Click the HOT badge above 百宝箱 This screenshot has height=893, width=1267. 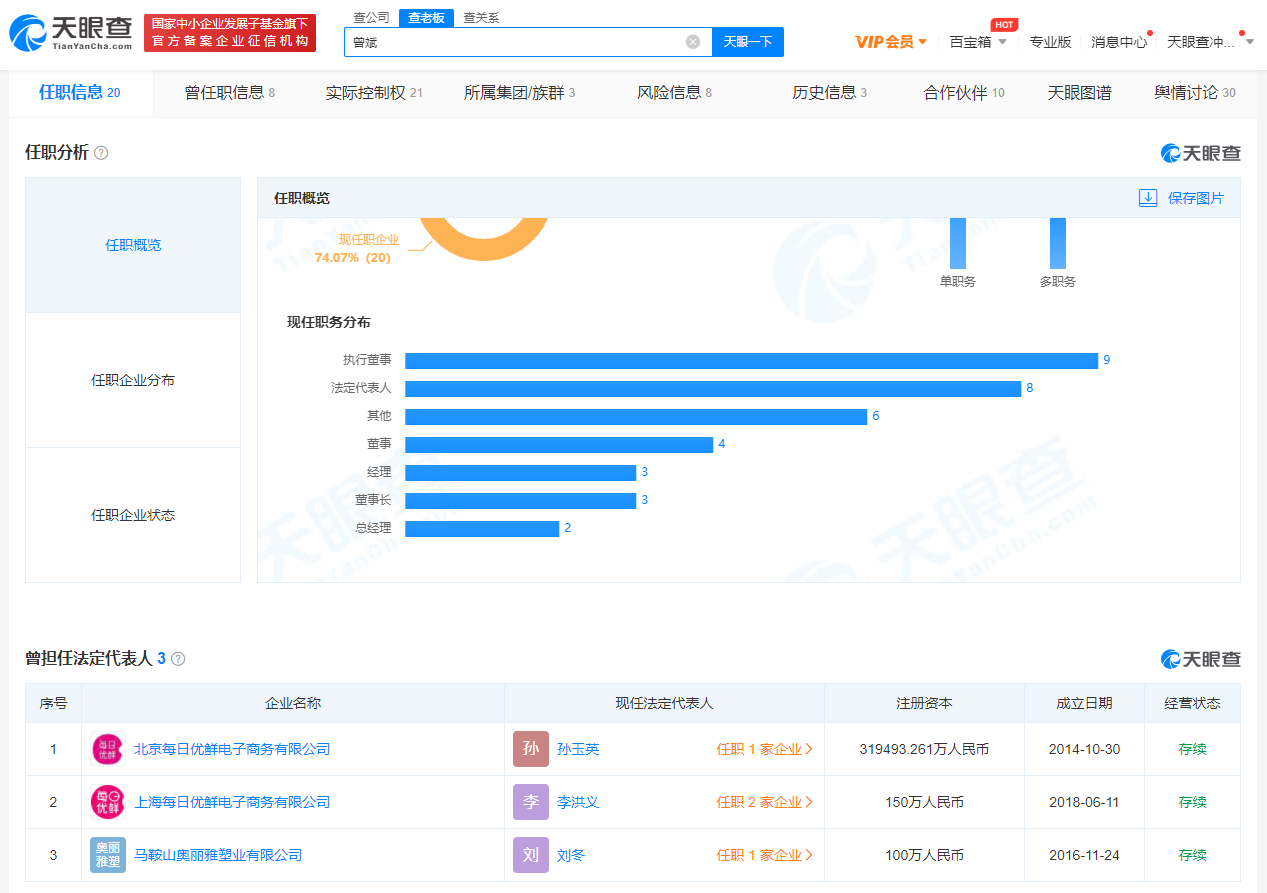pyautogui.click(x=1004, y=24)
